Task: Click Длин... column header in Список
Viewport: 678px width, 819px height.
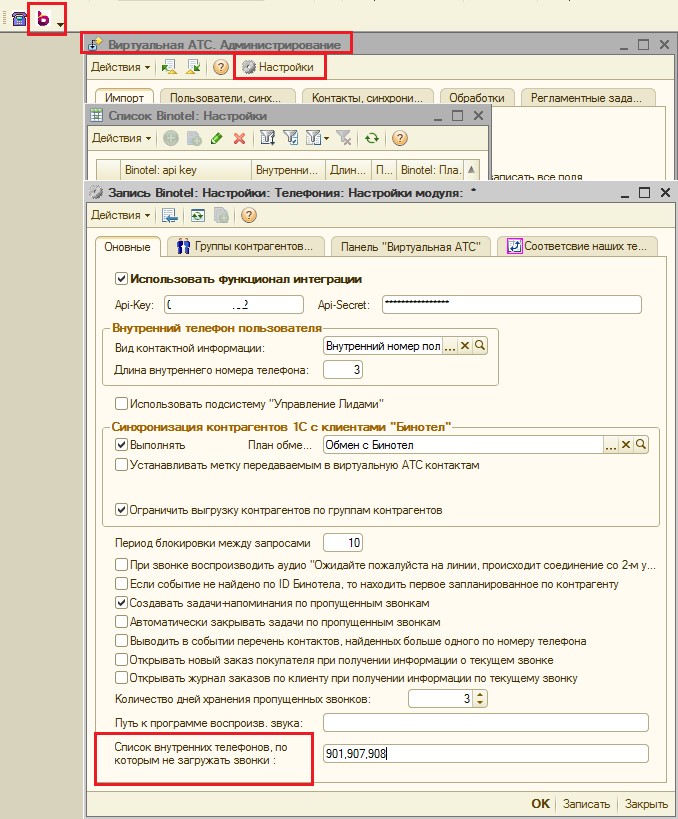Action: coord(348,170)
